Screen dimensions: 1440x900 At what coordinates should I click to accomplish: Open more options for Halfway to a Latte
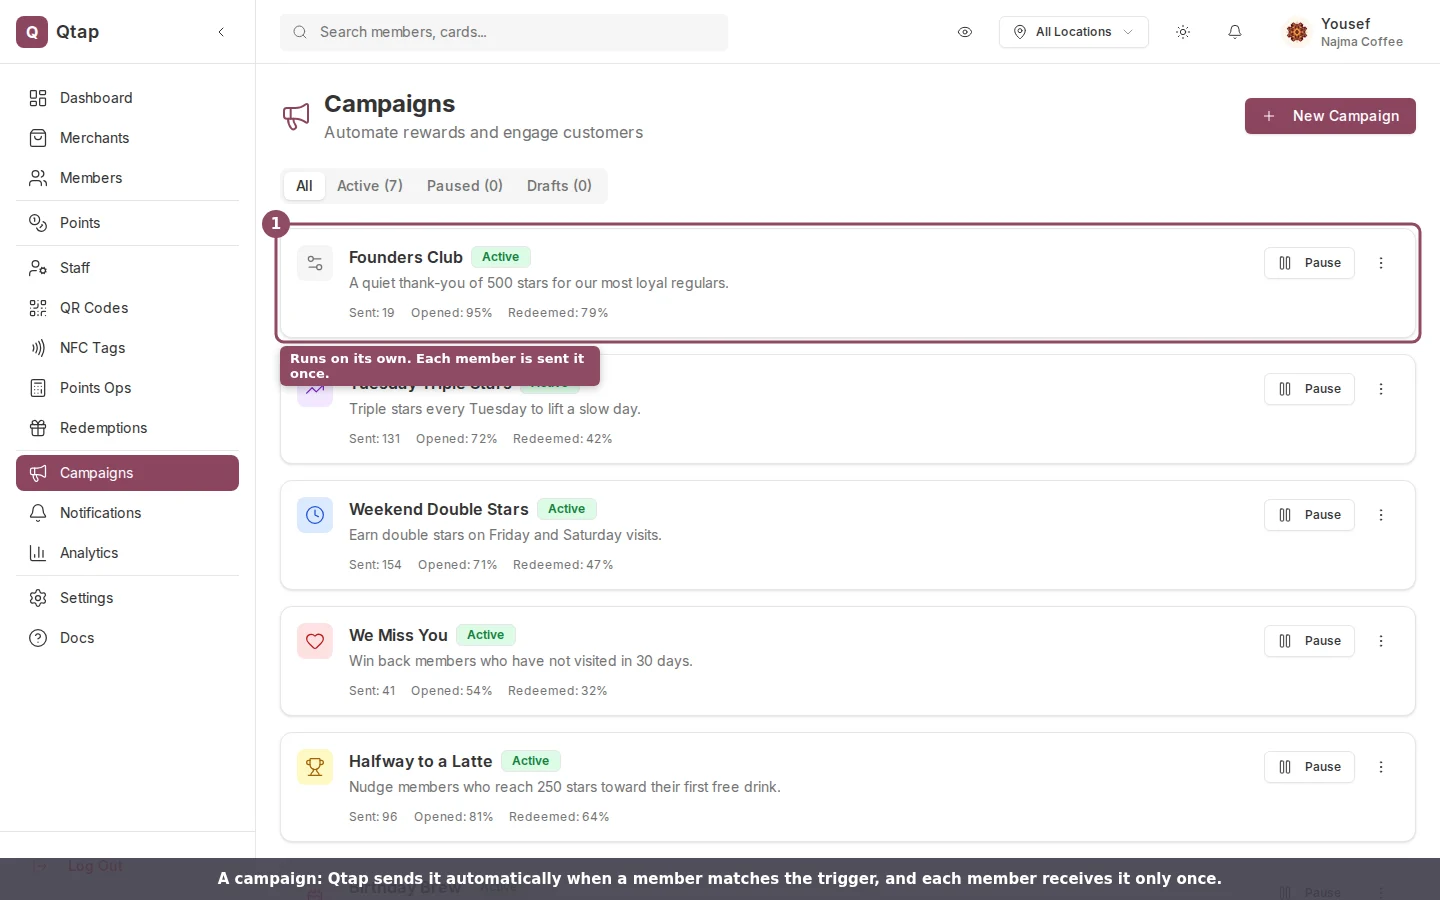[x=1381, y=767]
